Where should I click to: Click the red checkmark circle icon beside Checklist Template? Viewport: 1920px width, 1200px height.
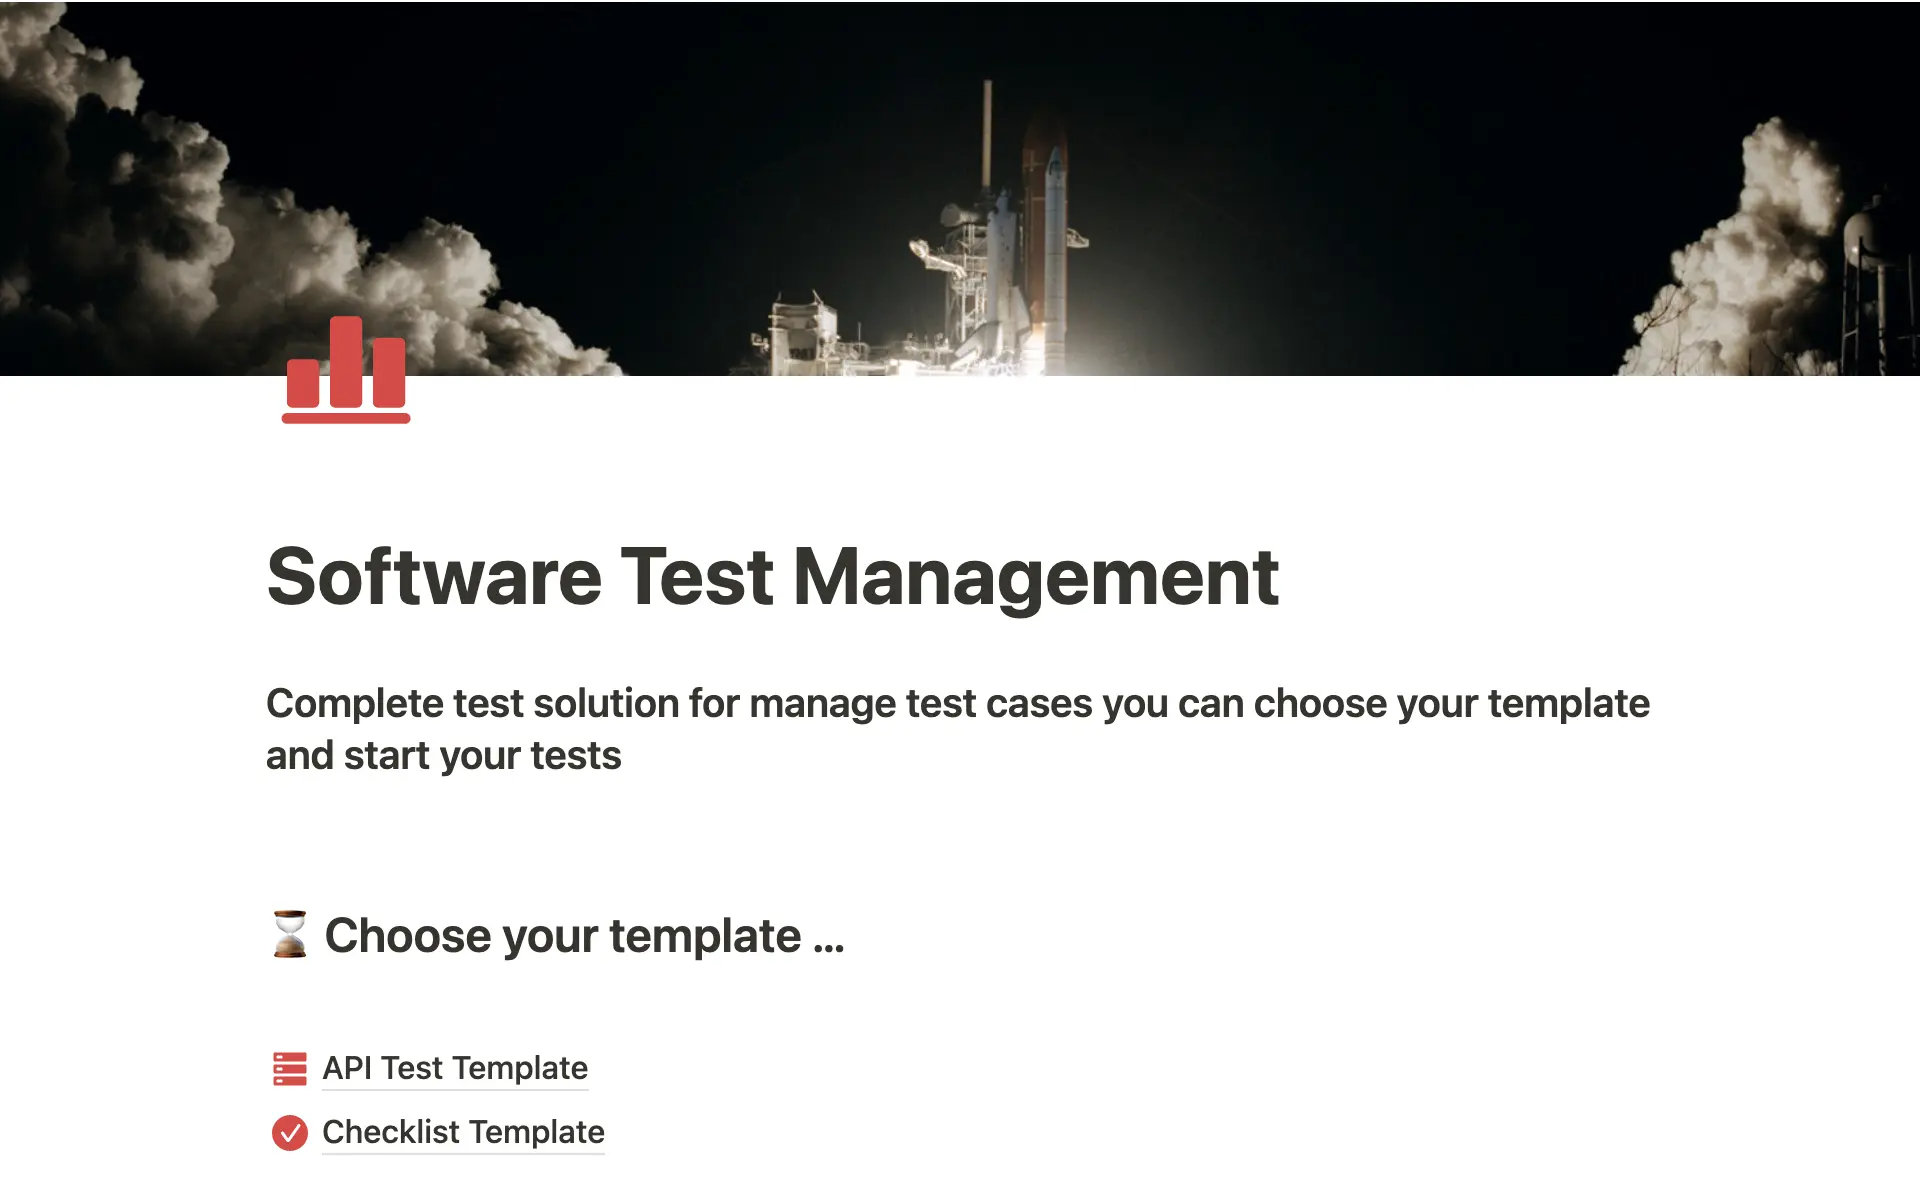[x=289, y=1133]
